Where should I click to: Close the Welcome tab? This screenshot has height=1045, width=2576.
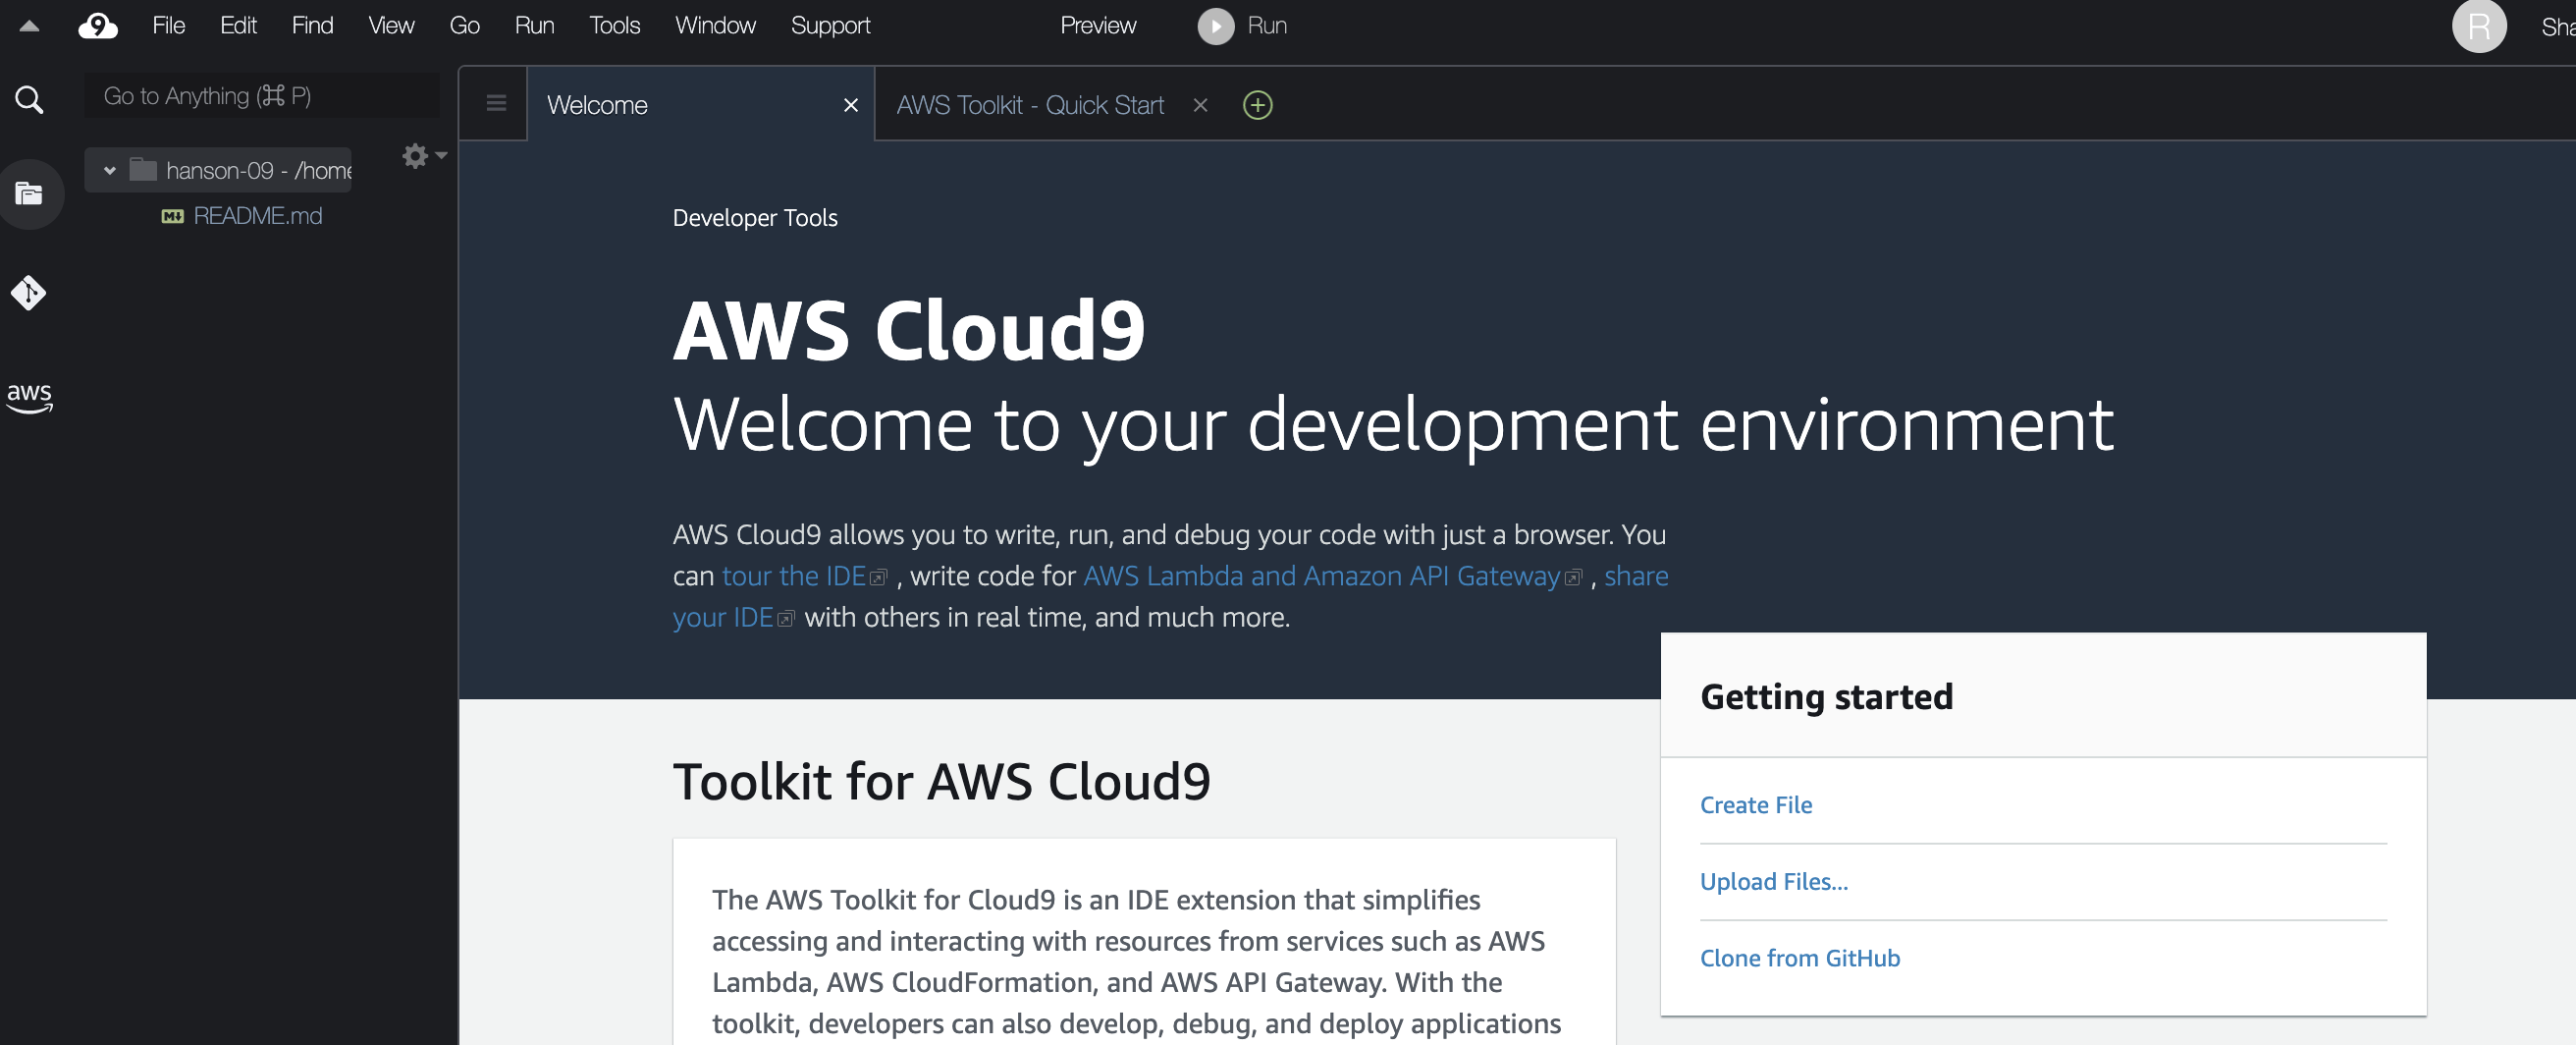tap(851, 105)
